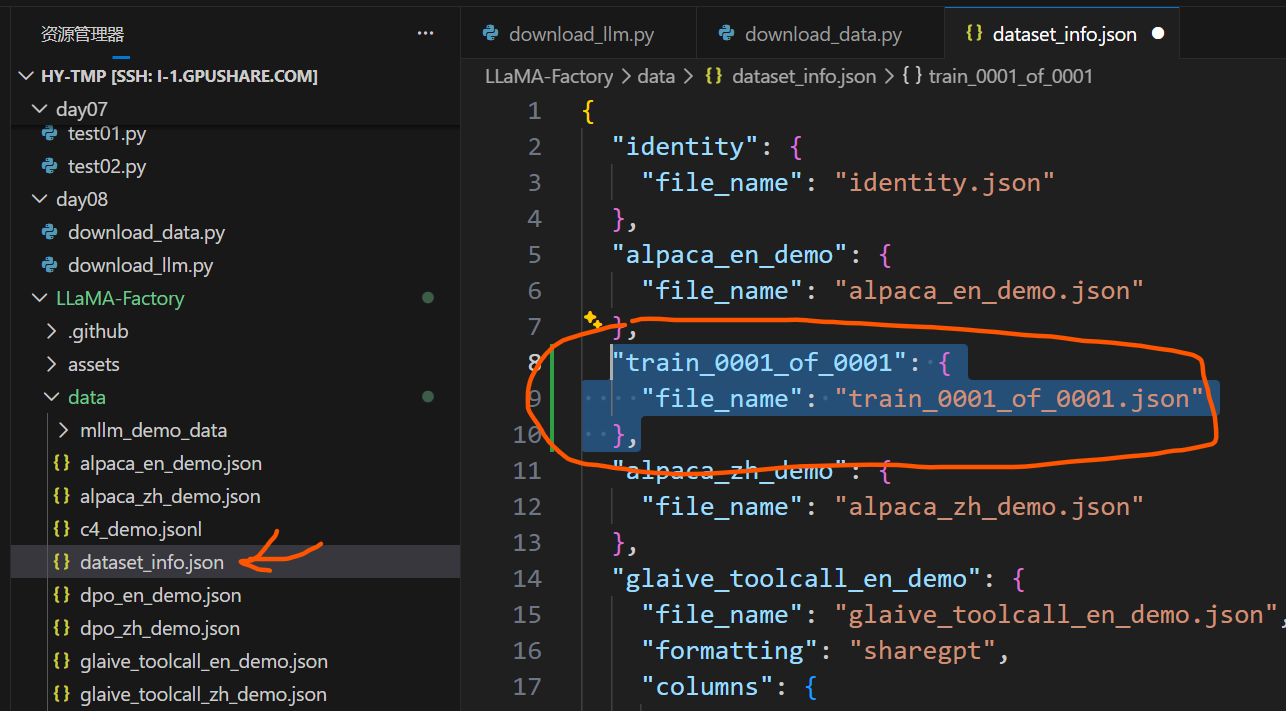Click "identity.json" value on line 3
Viewport: 1286px width, 711px height.
[x=945, y=183]
